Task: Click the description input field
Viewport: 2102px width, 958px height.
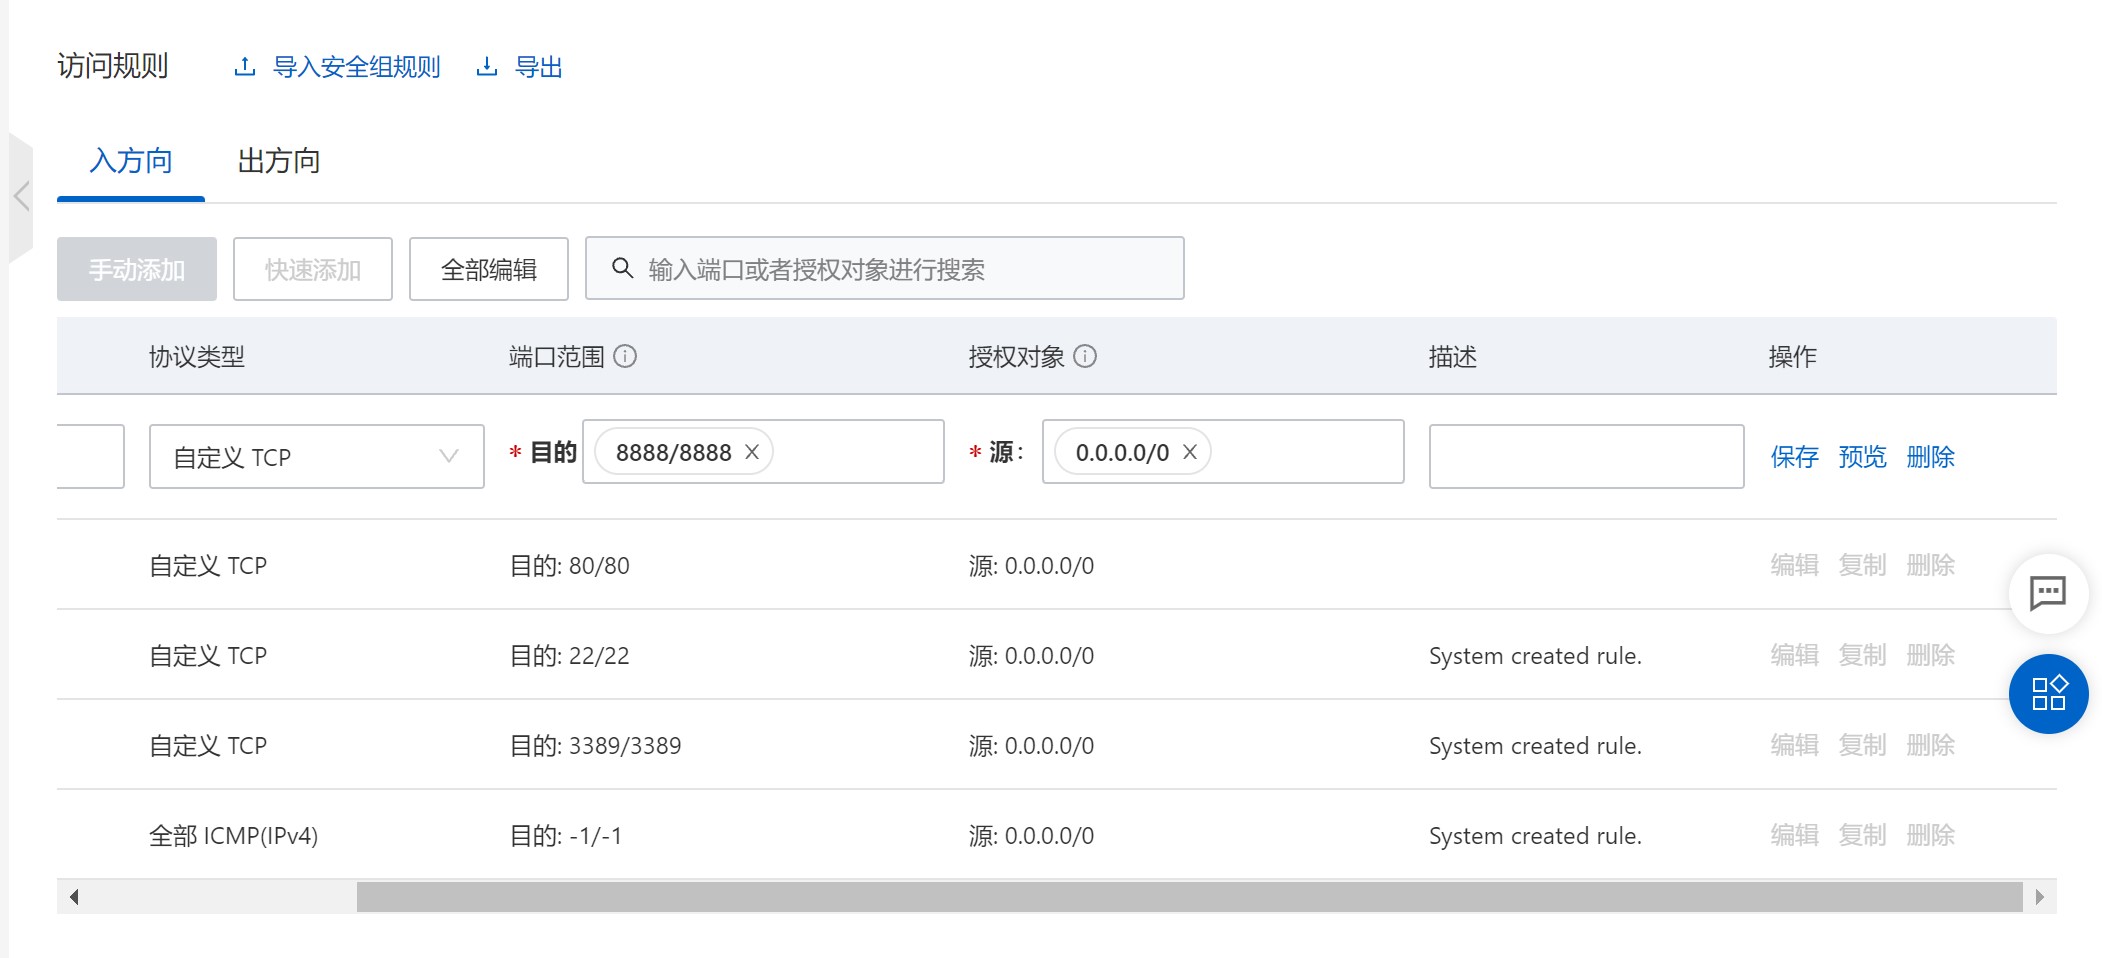Action: coord(1587,457)
